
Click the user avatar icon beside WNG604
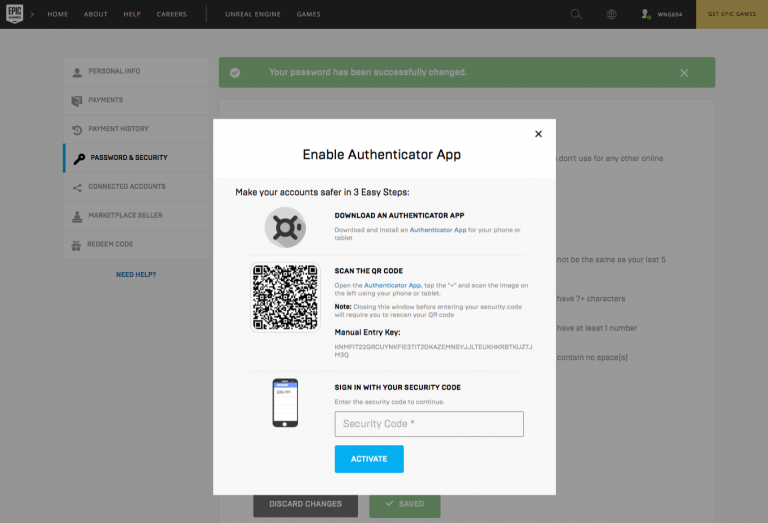[646, 14]
